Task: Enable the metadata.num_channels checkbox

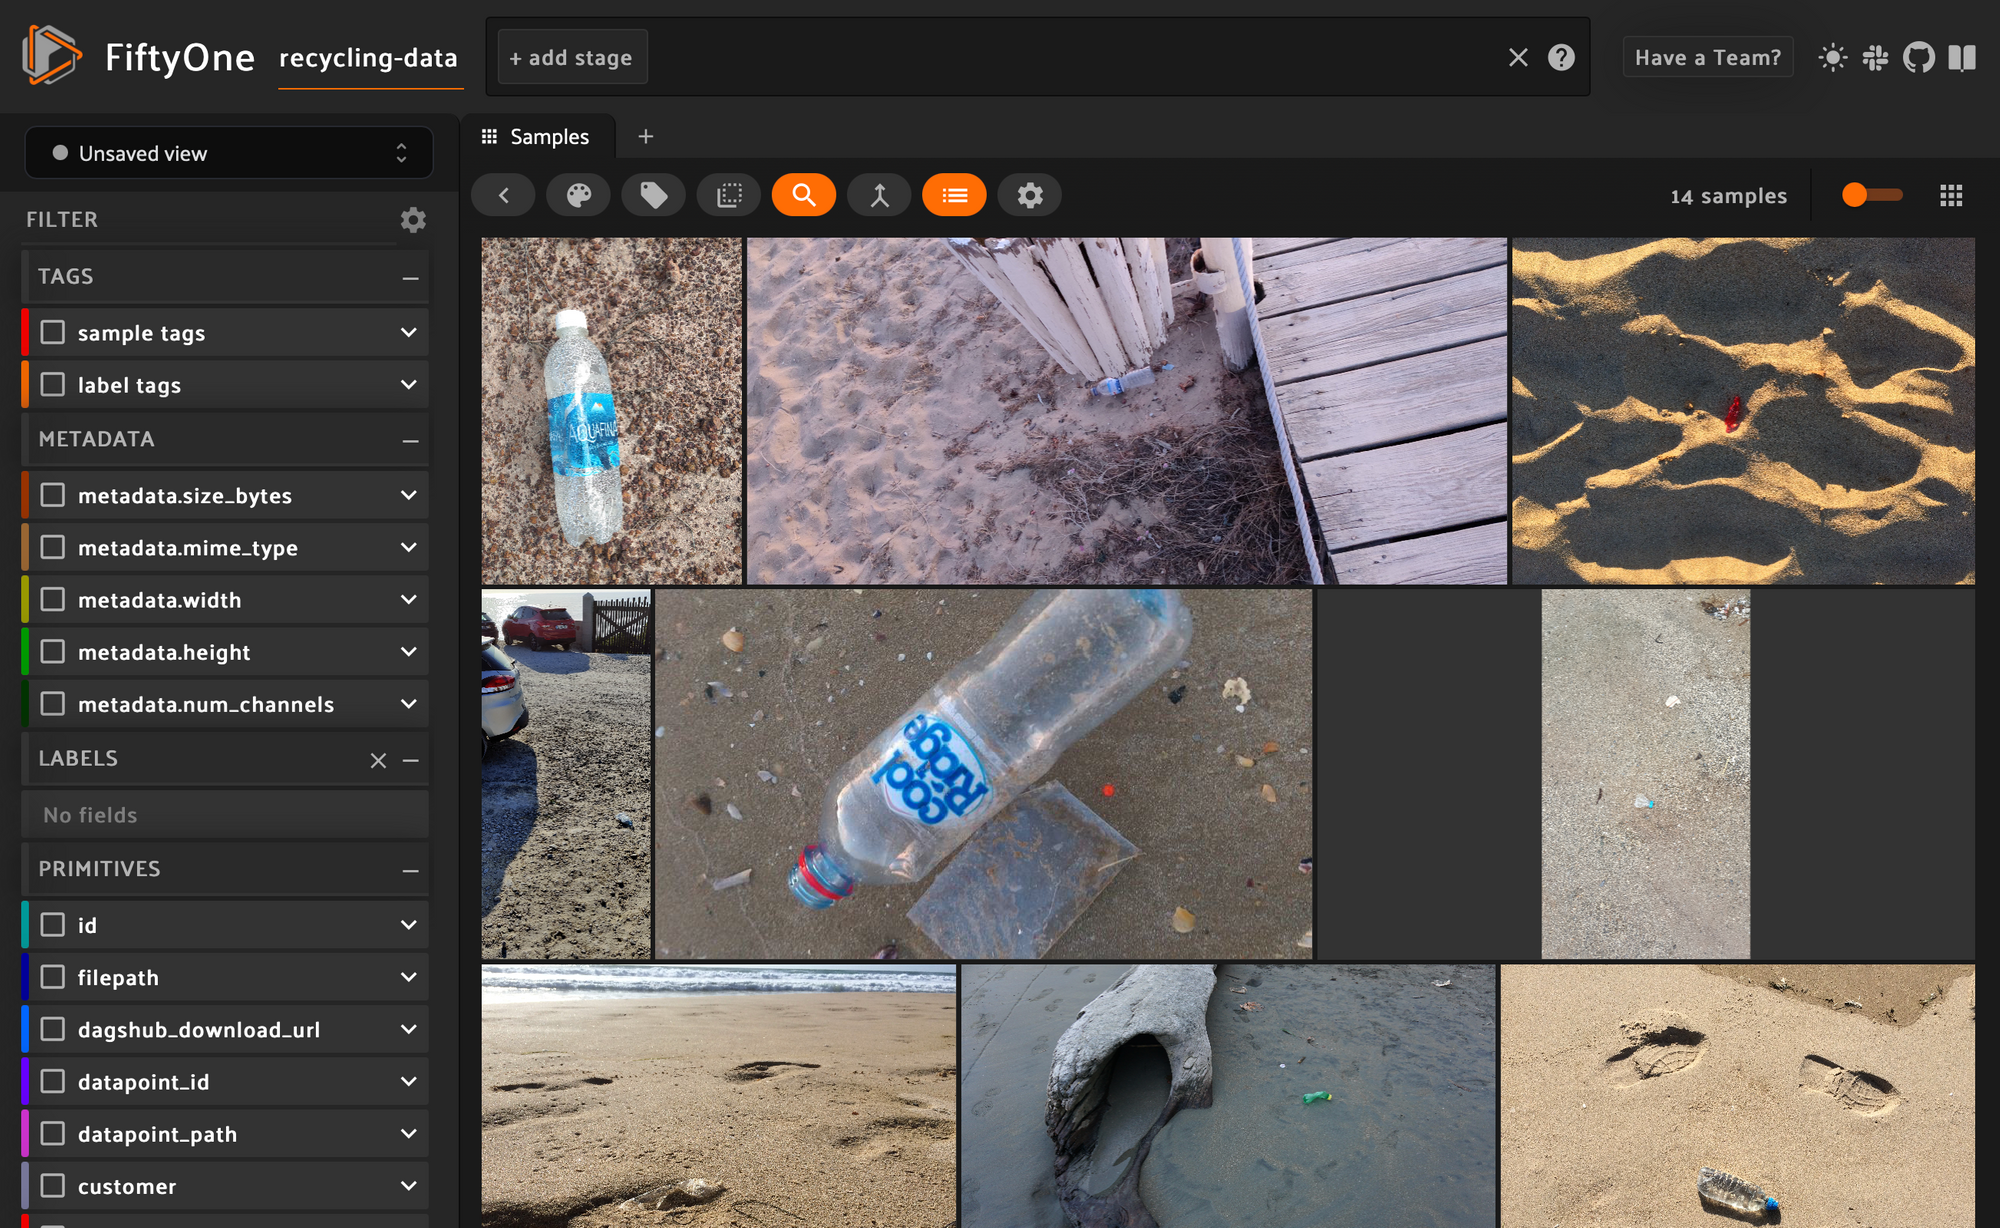Action: (53, 703)
